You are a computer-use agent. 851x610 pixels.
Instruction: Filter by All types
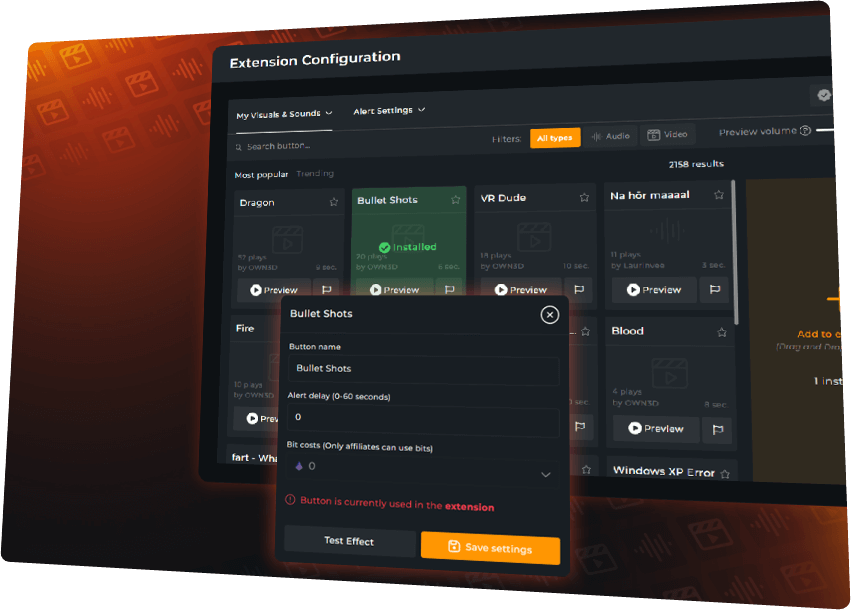555,138
